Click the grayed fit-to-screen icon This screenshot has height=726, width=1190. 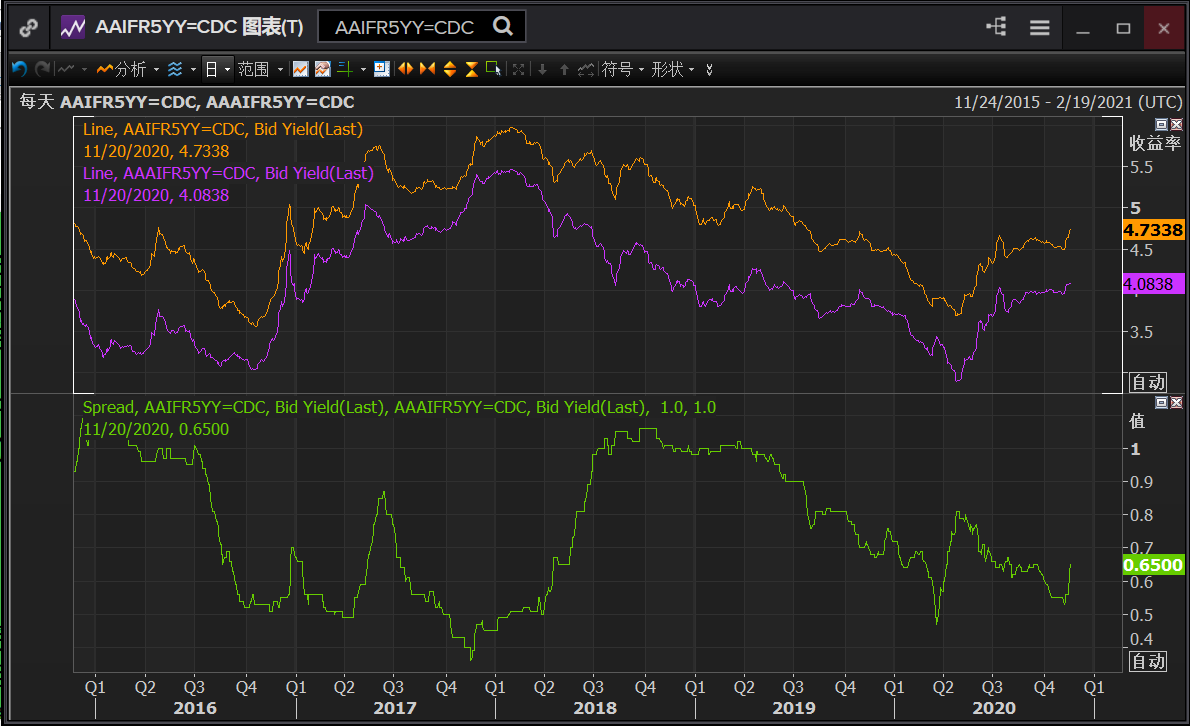[518, 69]
